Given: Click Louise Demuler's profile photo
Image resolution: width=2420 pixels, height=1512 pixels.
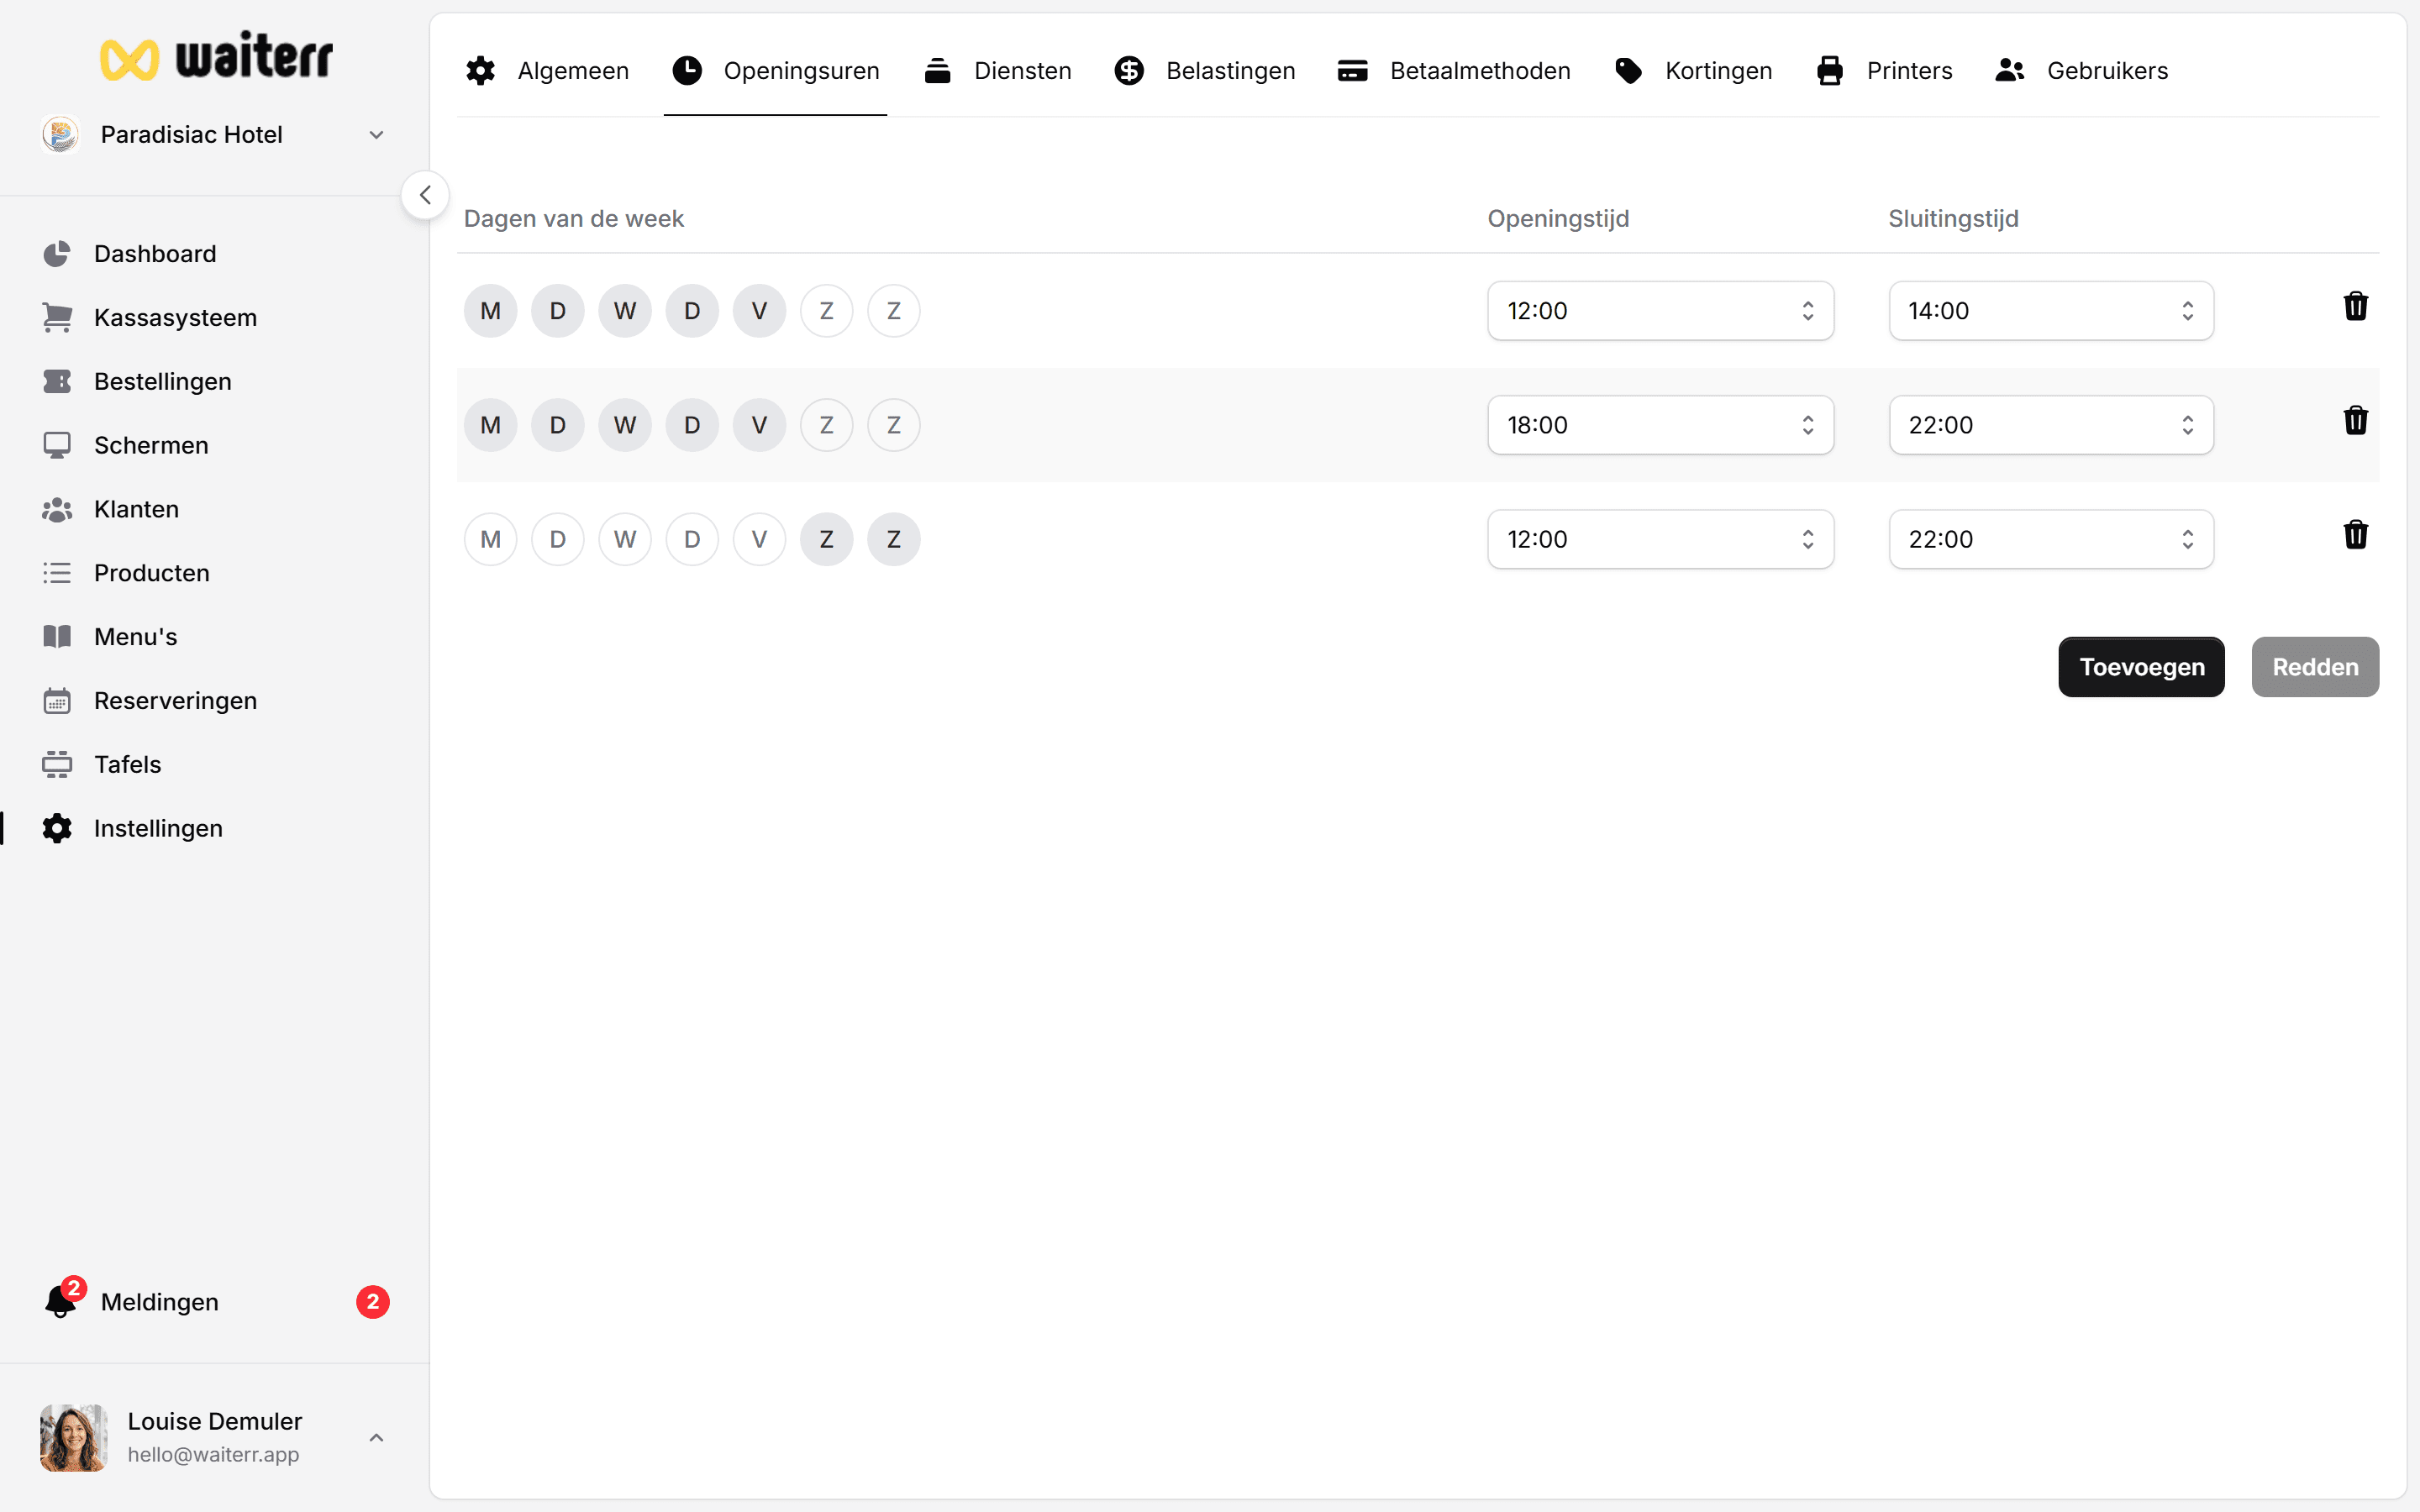Looking at the screenshot, I should (x=73, y=1437).
